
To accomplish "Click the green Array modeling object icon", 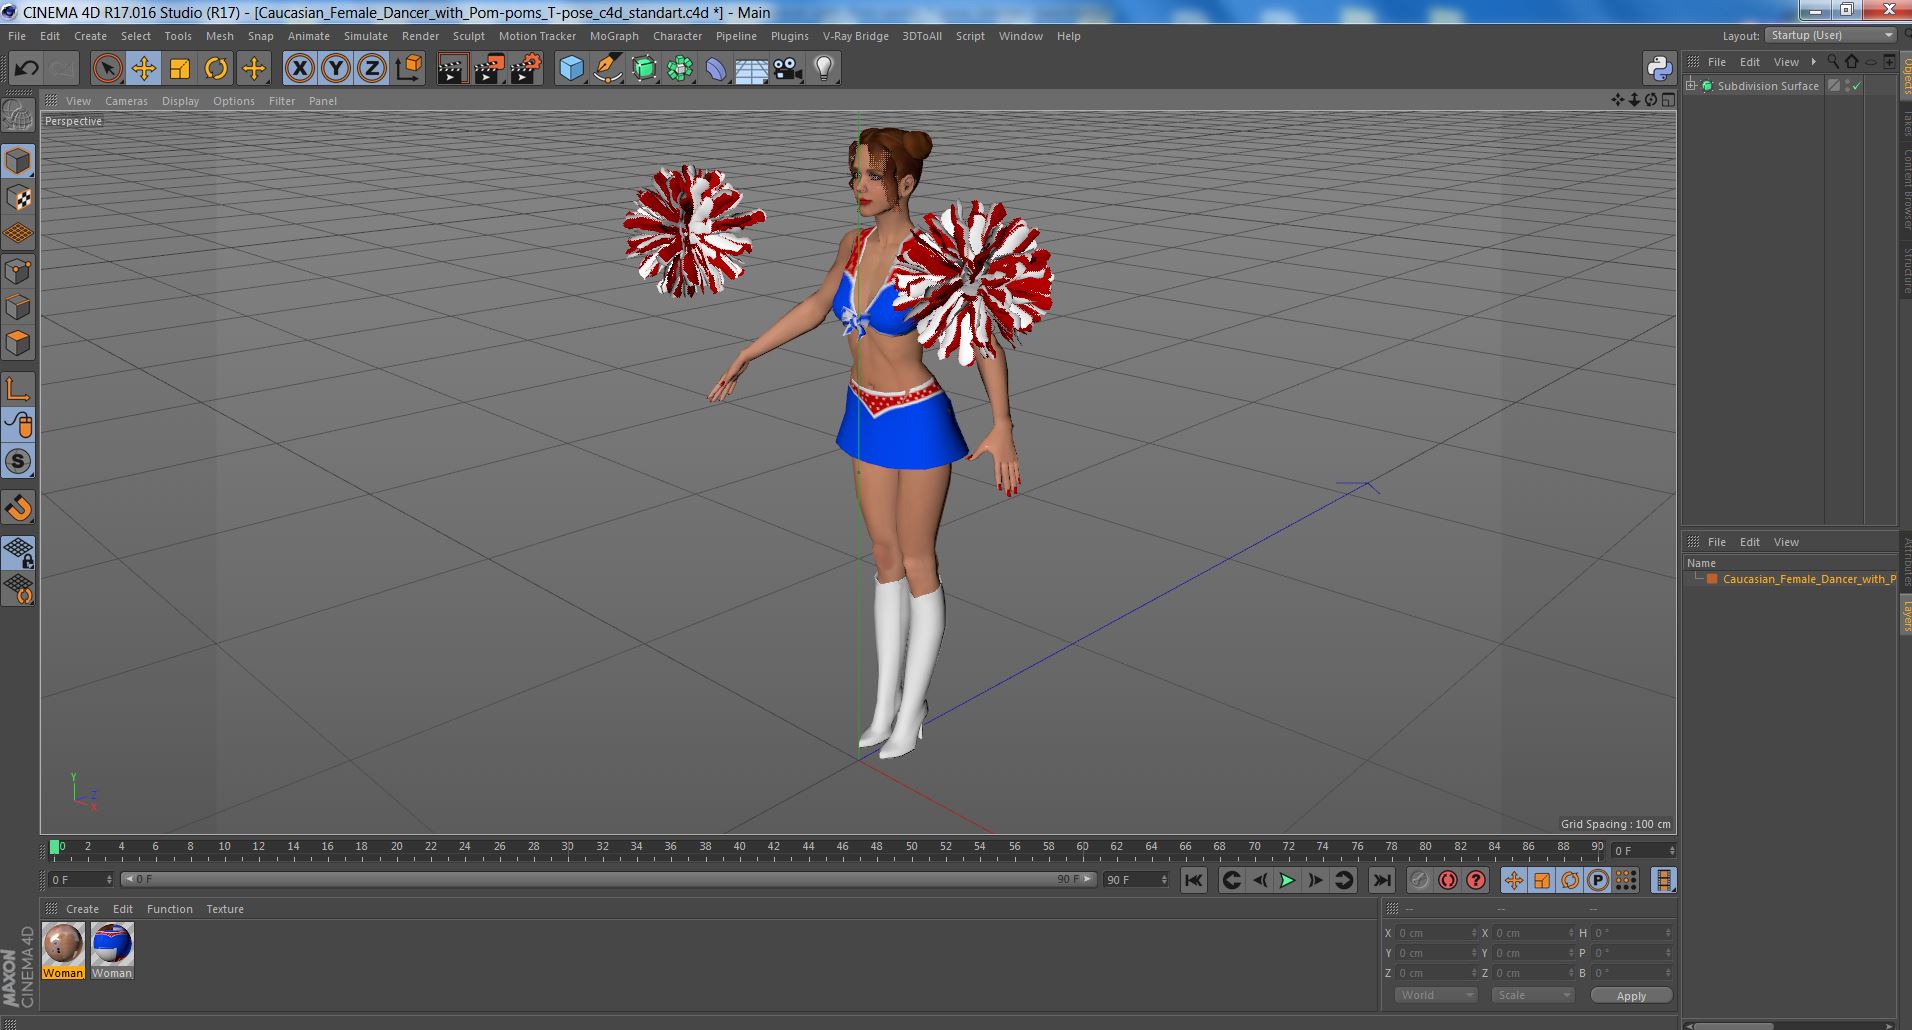I will pos(680,68).
